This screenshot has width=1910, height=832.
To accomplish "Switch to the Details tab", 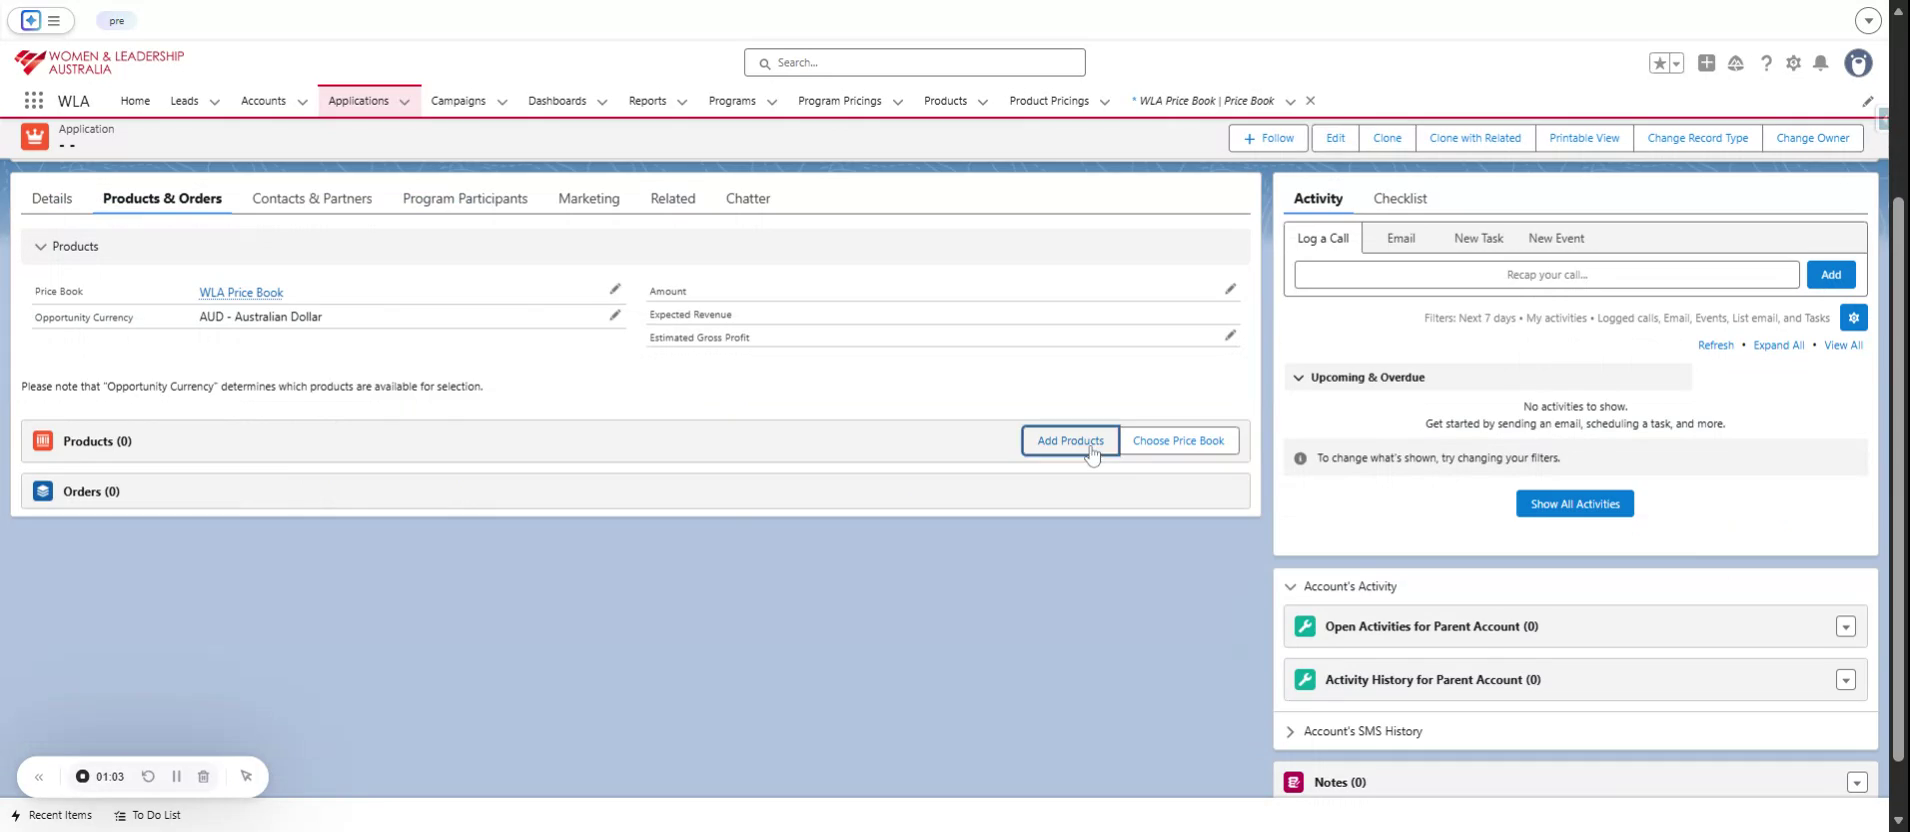I will 52,199.
